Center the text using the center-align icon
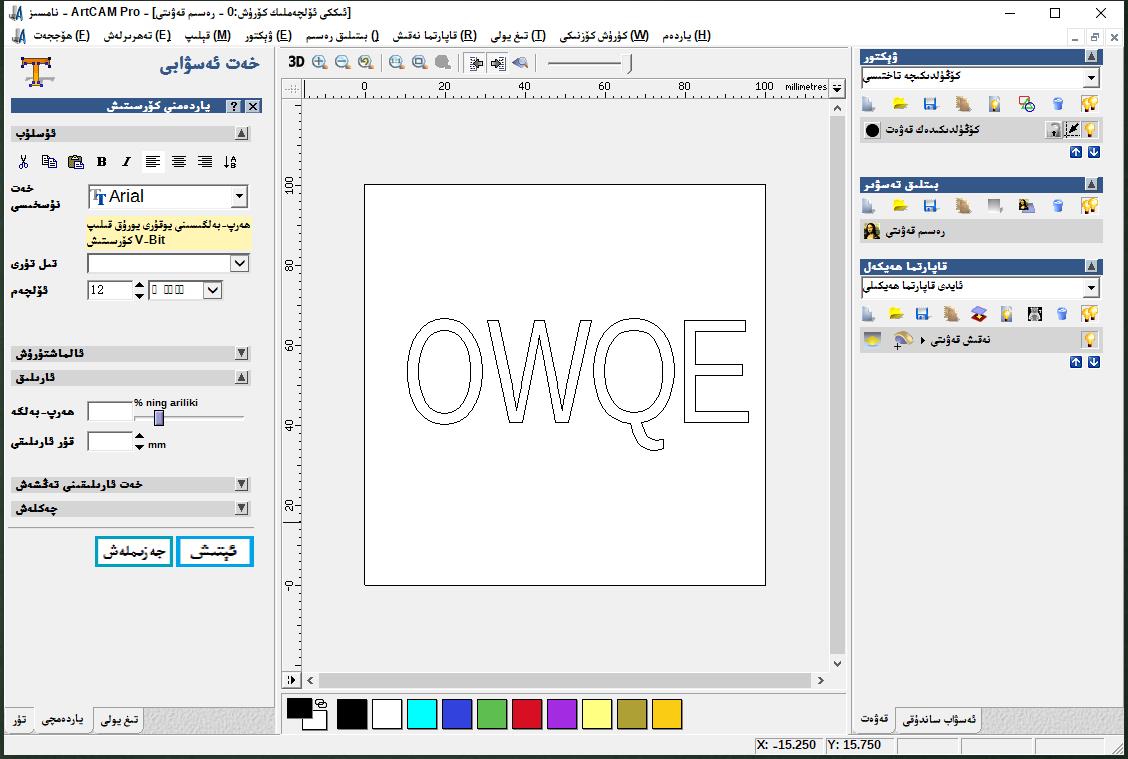This screenshot has width=1128, height=759. point(178,162)
